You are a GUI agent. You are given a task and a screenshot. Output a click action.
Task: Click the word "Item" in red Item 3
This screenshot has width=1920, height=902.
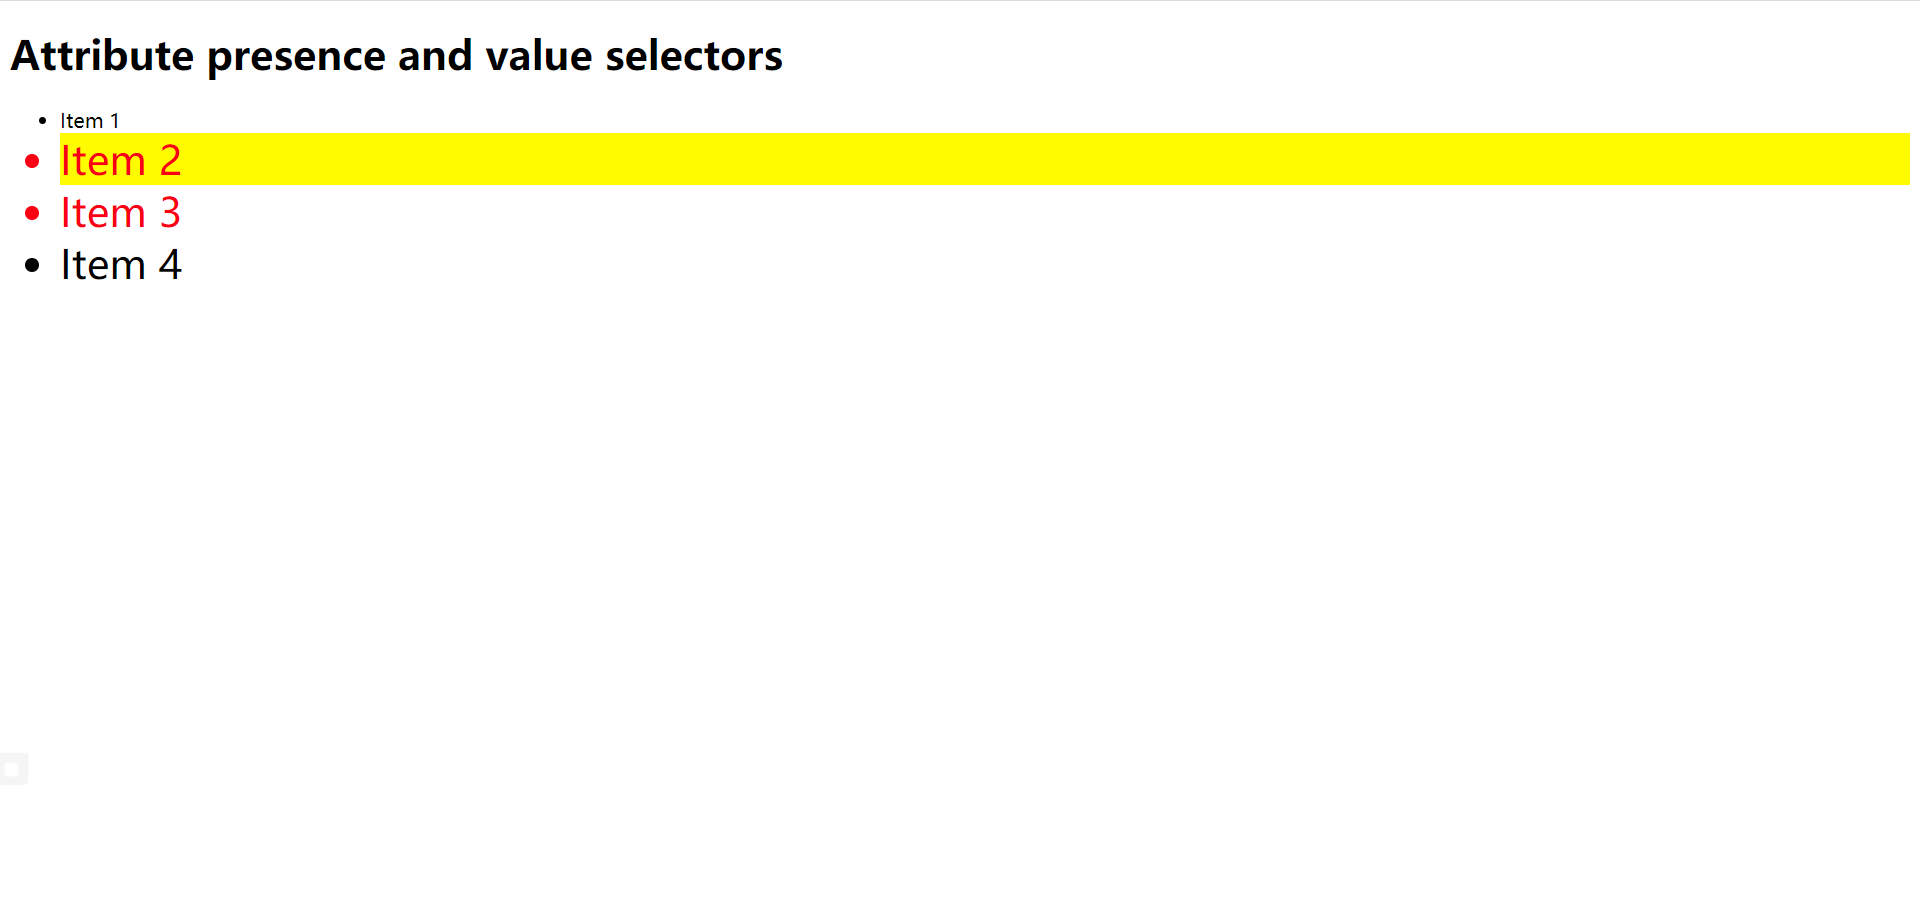[103, 213]
